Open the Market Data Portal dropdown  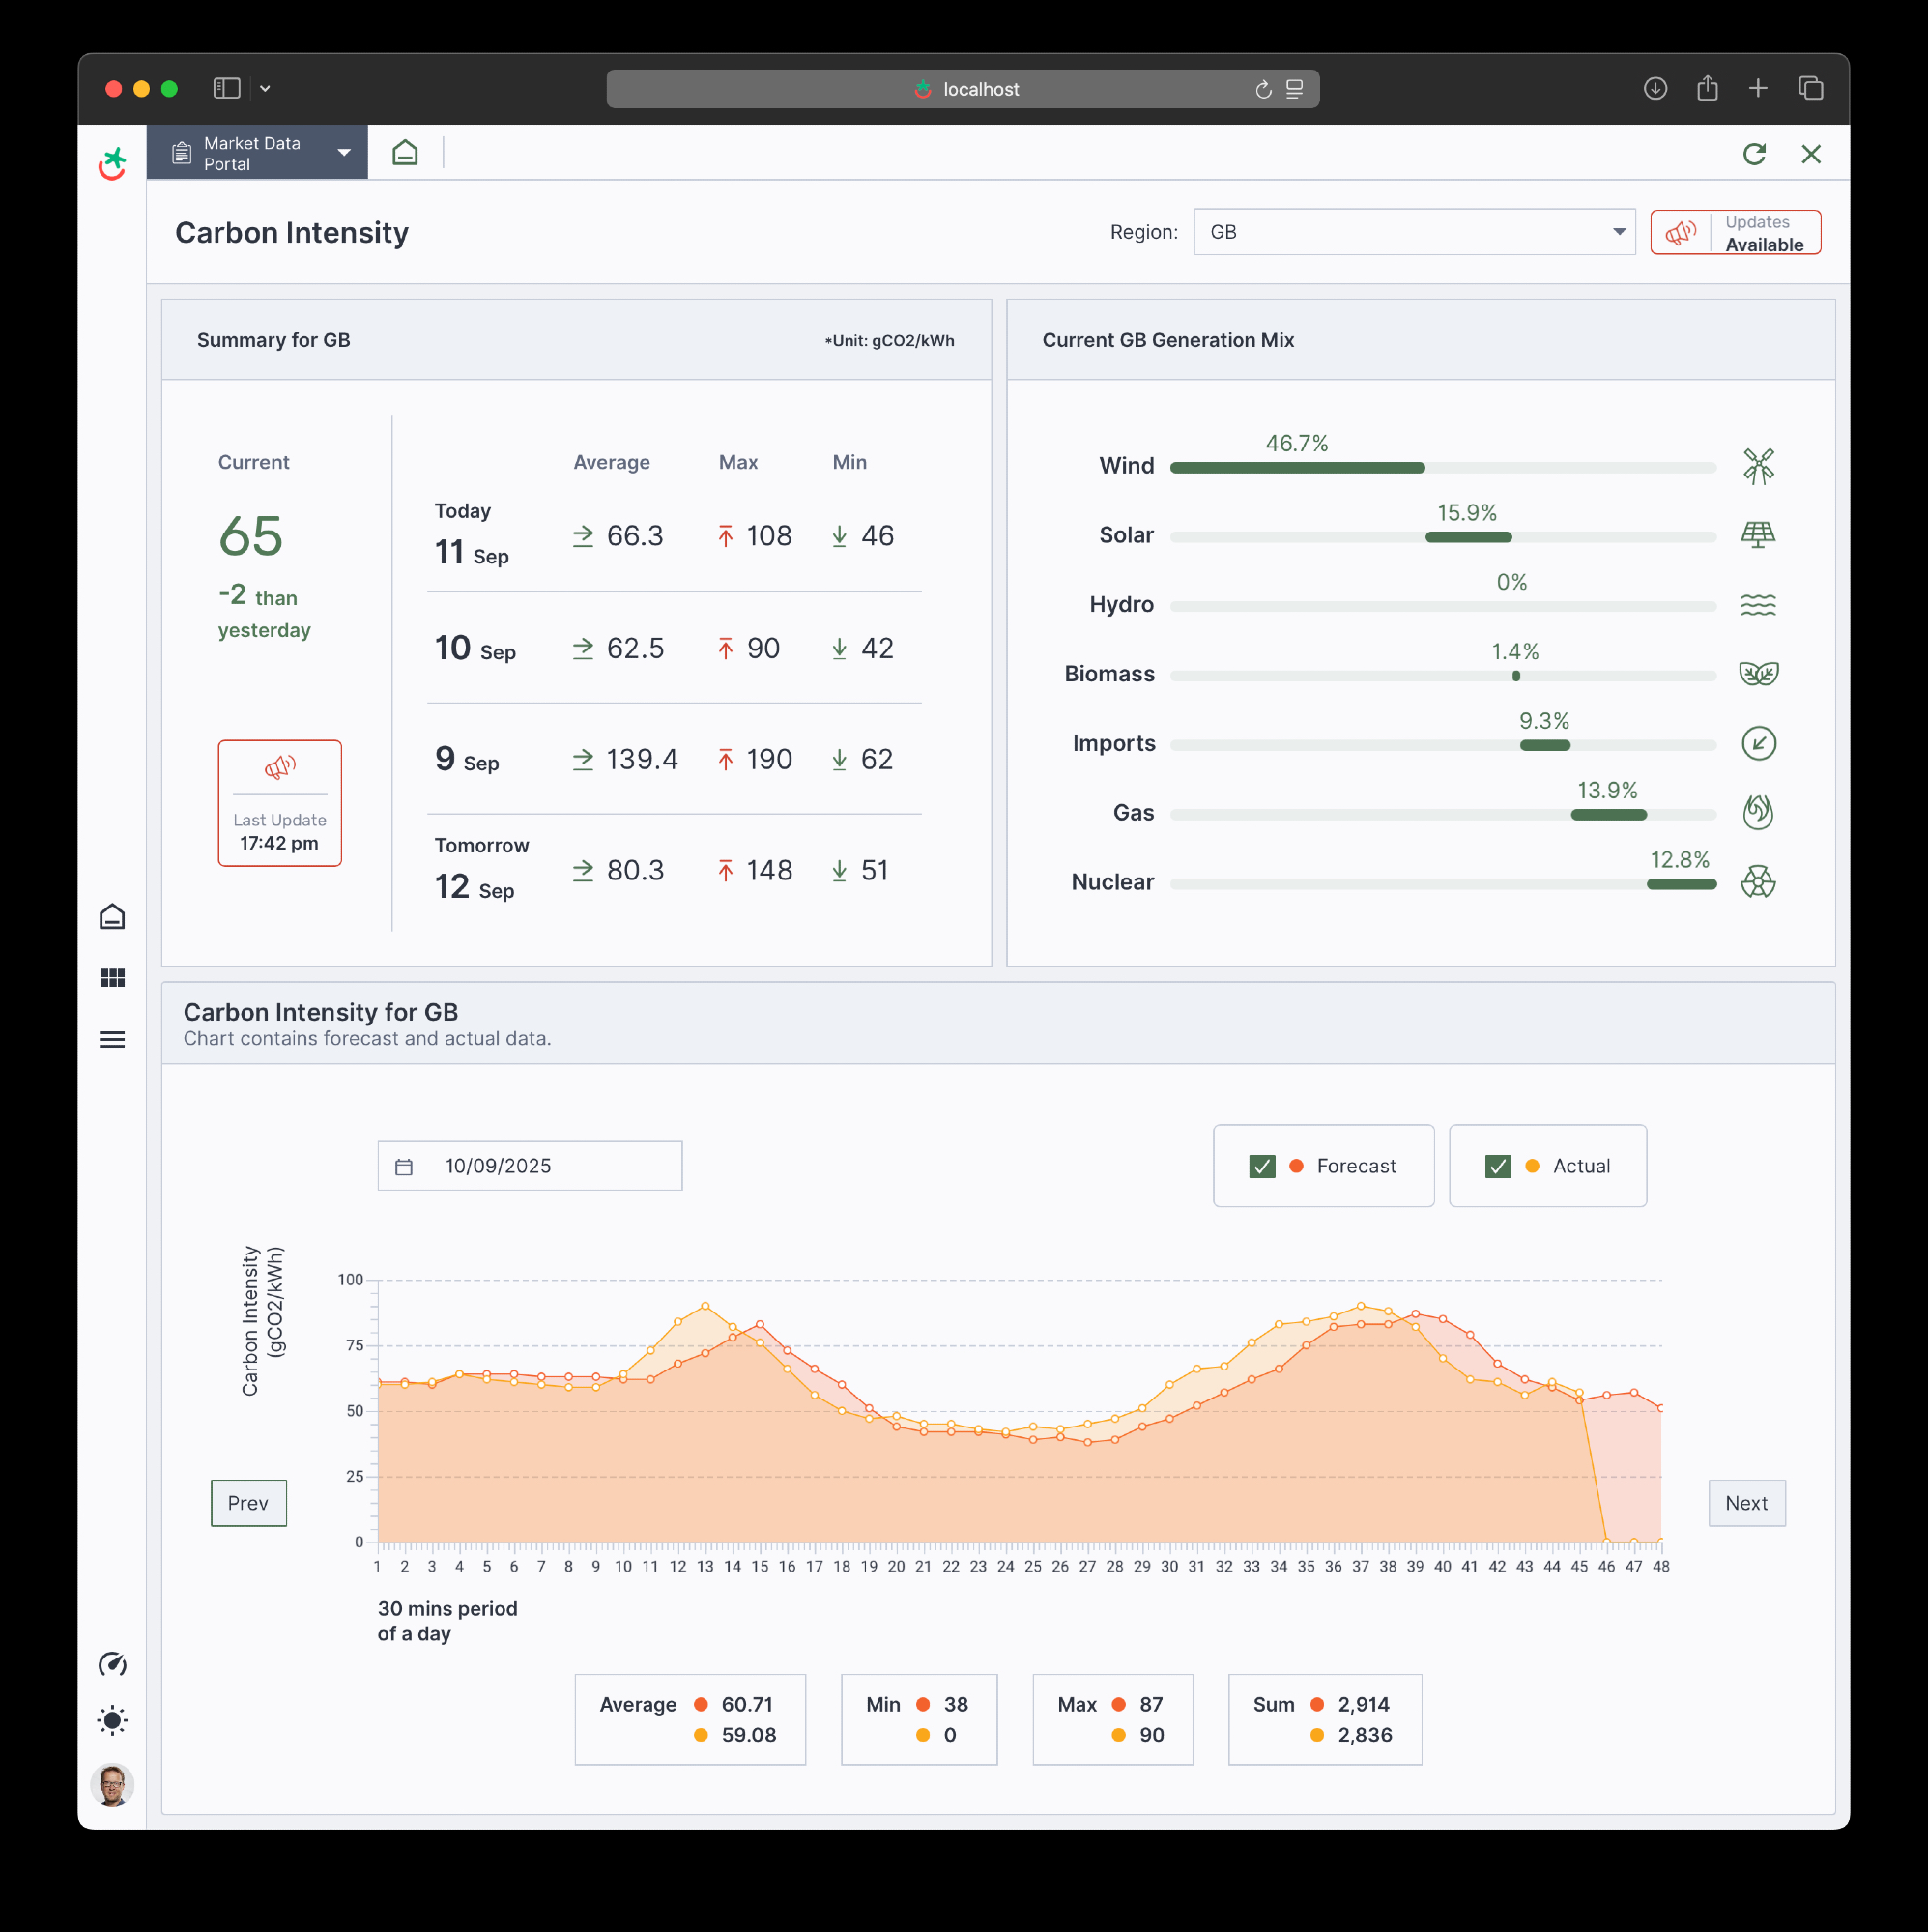[x=258, y=153]
